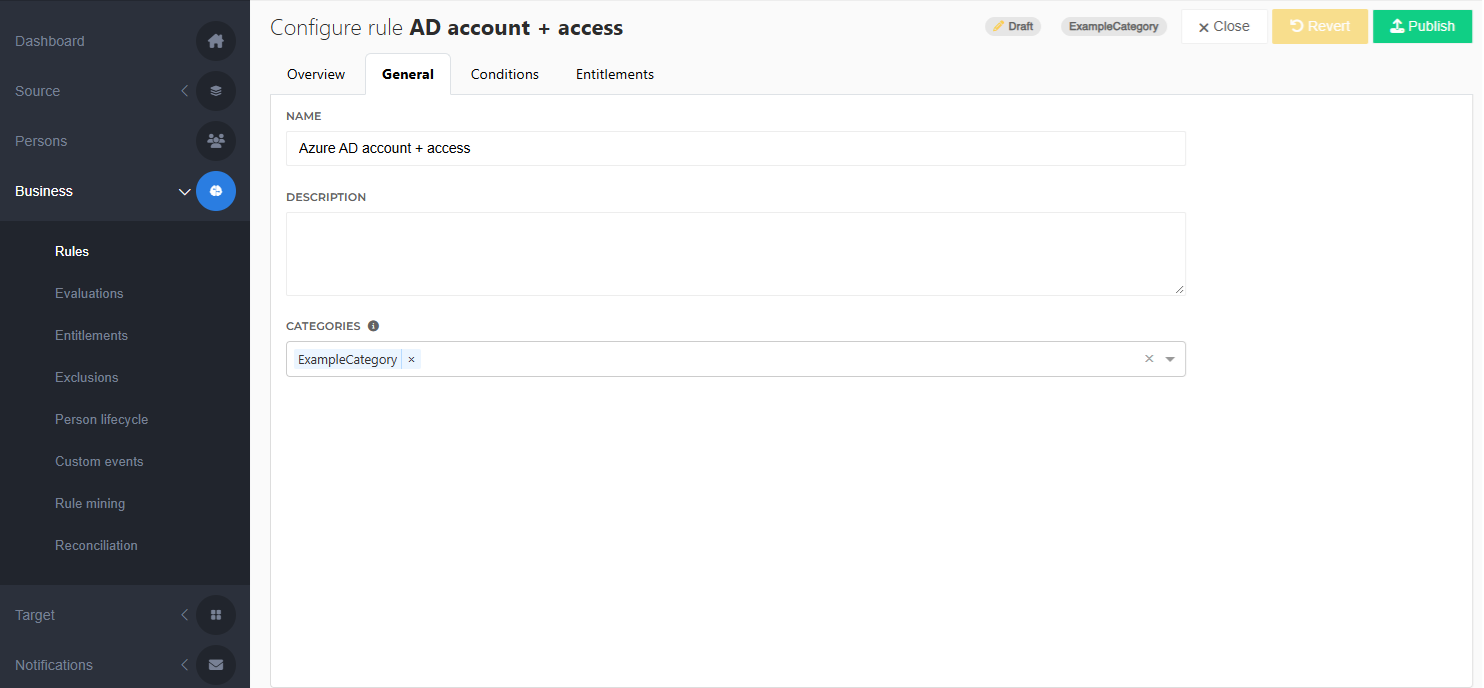Open the Categories dropdown arrow
This screenshot has height=688, width=1484.
coord(1170,359)
